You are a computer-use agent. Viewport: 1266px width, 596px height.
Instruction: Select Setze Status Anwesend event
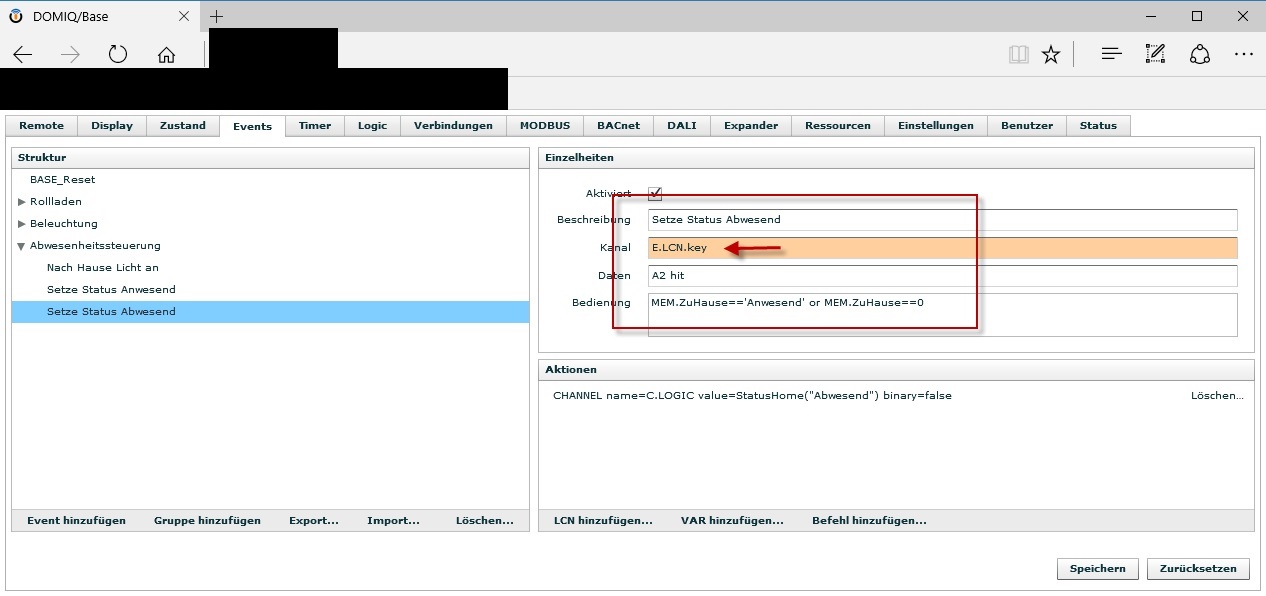[x=111, y=290]
